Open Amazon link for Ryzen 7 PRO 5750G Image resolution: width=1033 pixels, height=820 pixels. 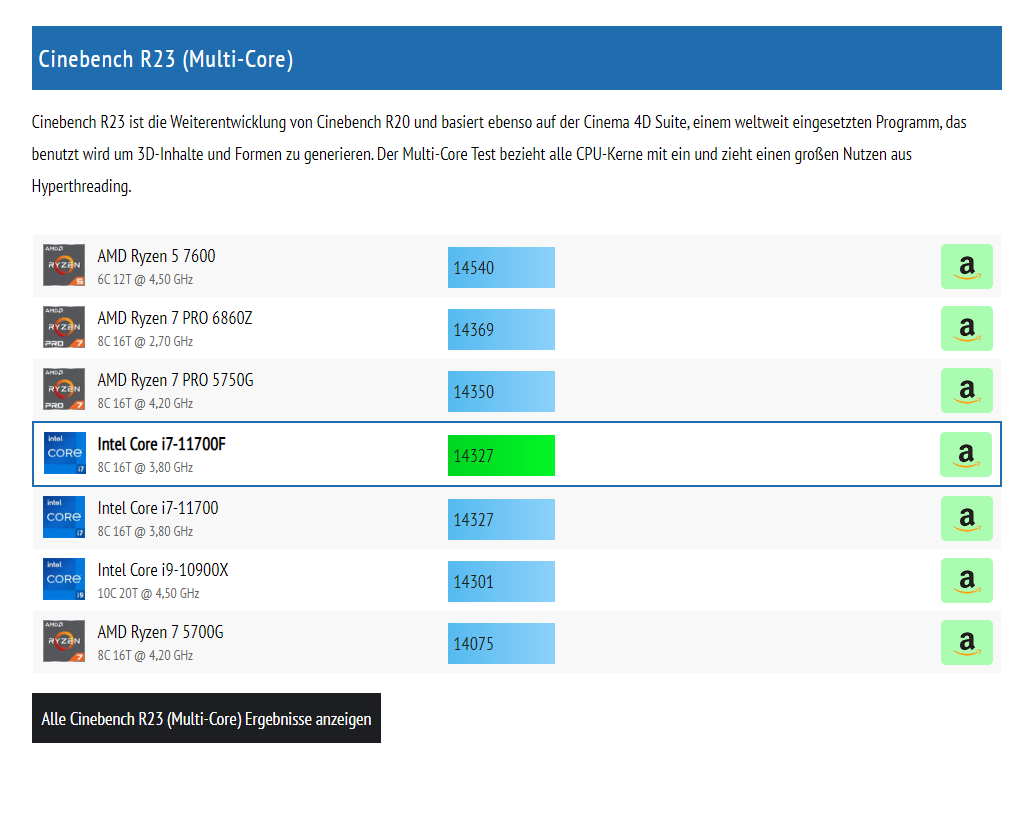[x=966, y=391]
